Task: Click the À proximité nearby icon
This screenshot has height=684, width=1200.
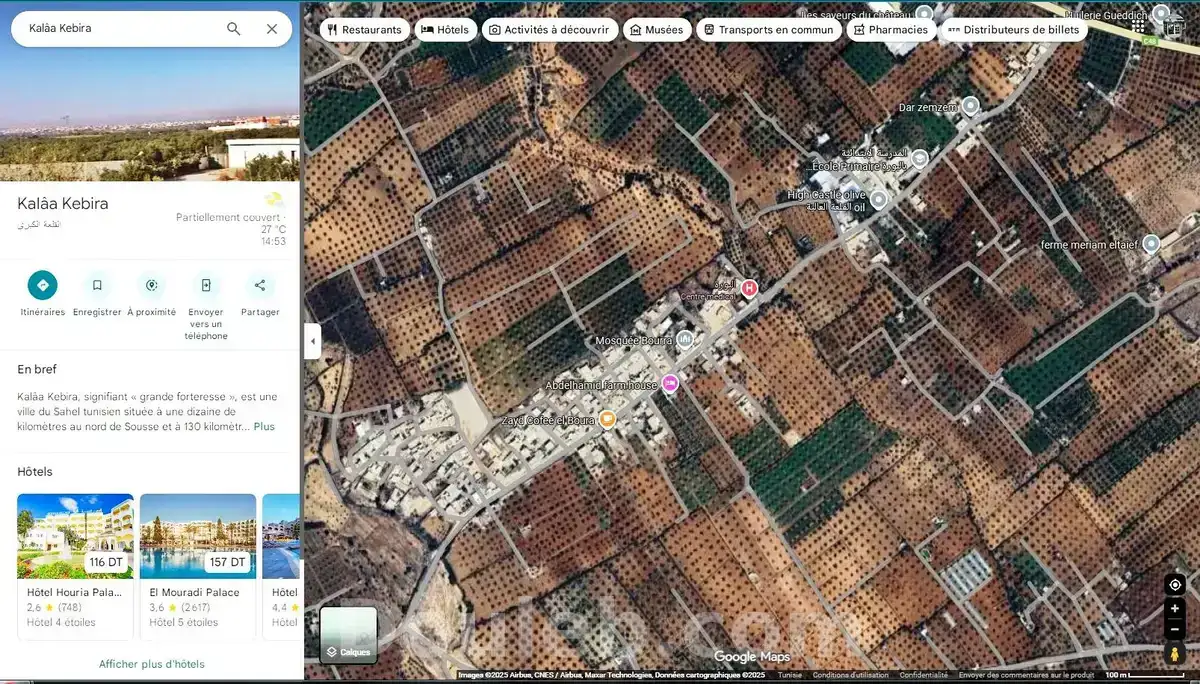Action: pyautogui.click(x=151, y=286)
